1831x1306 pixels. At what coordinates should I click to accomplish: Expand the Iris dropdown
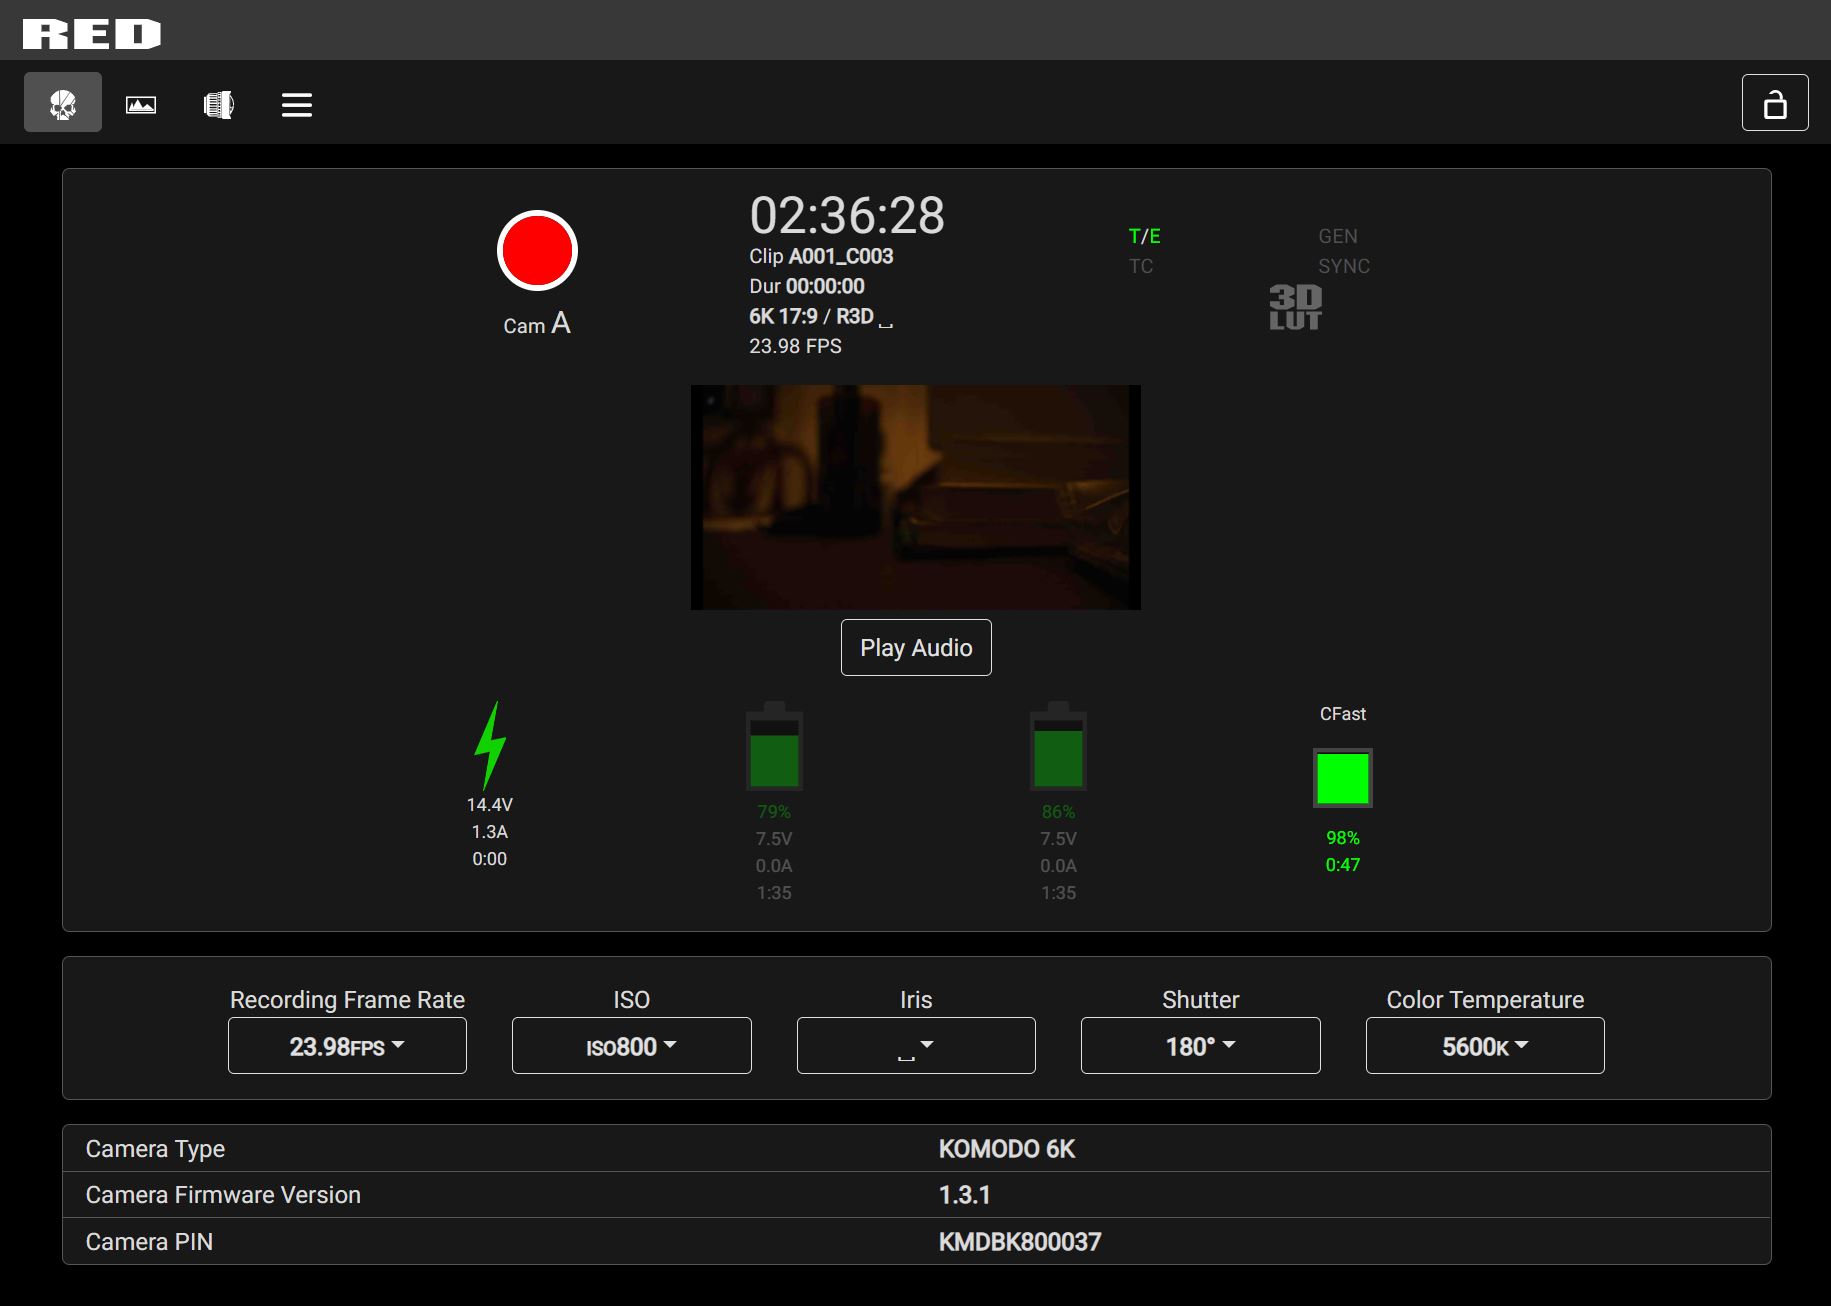coord(916,1046)
